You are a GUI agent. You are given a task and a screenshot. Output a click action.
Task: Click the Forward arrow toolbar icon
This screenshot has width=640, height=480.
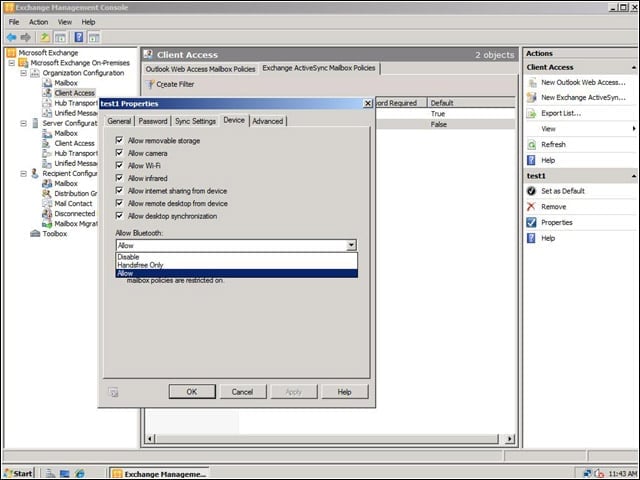25,38
